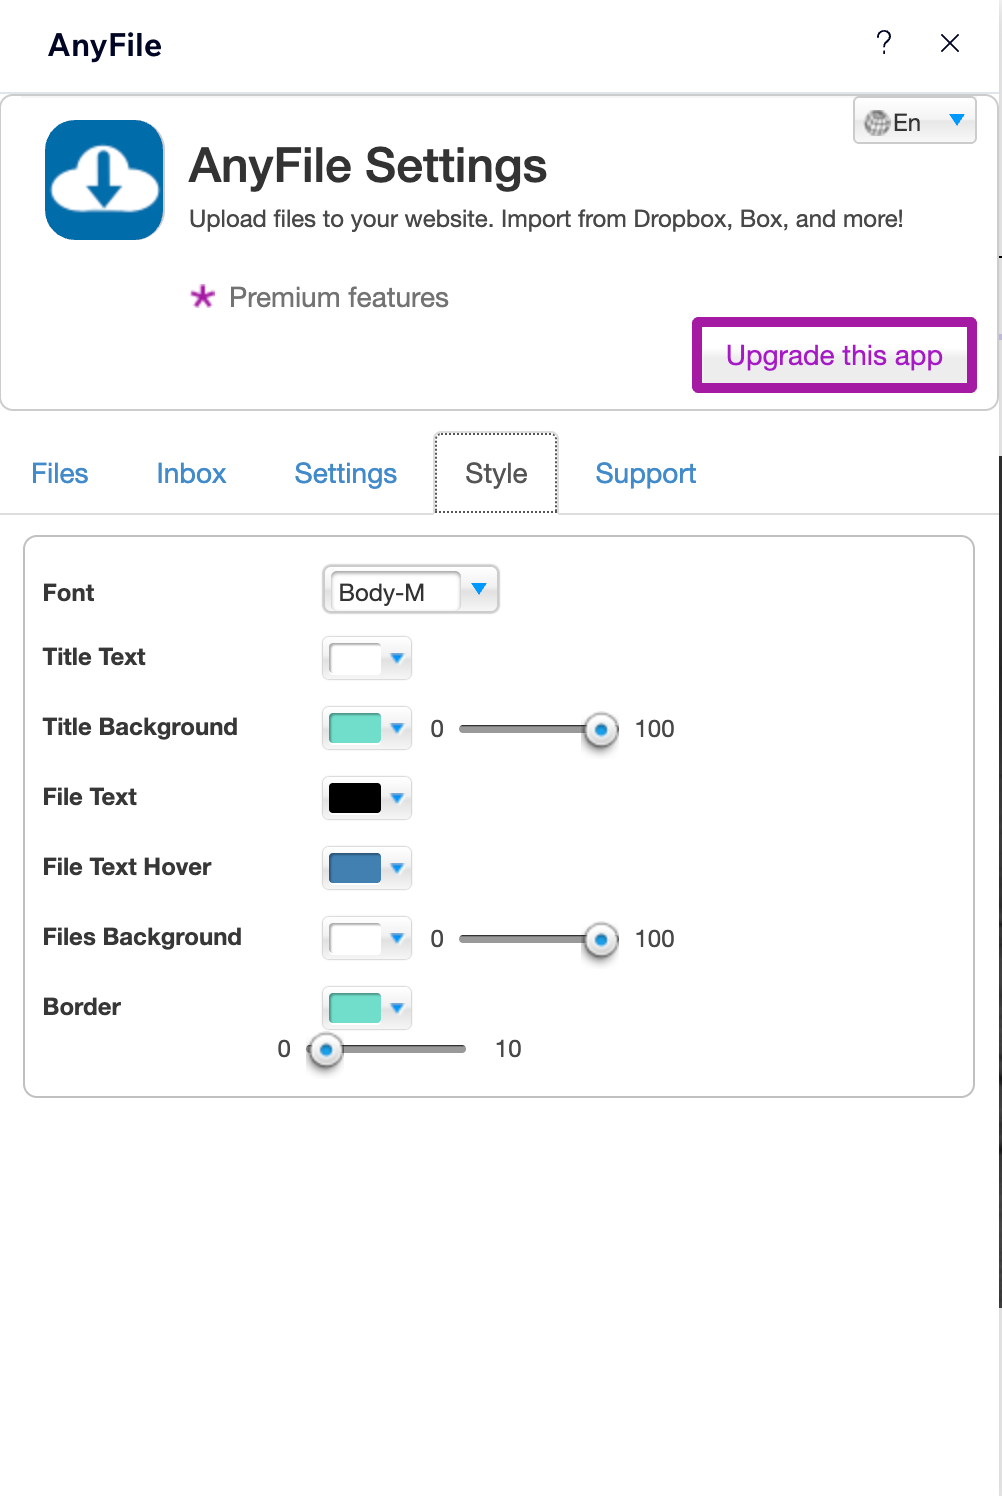Select the File Text black swatch

pyautogui.click(x=355, y=798)
